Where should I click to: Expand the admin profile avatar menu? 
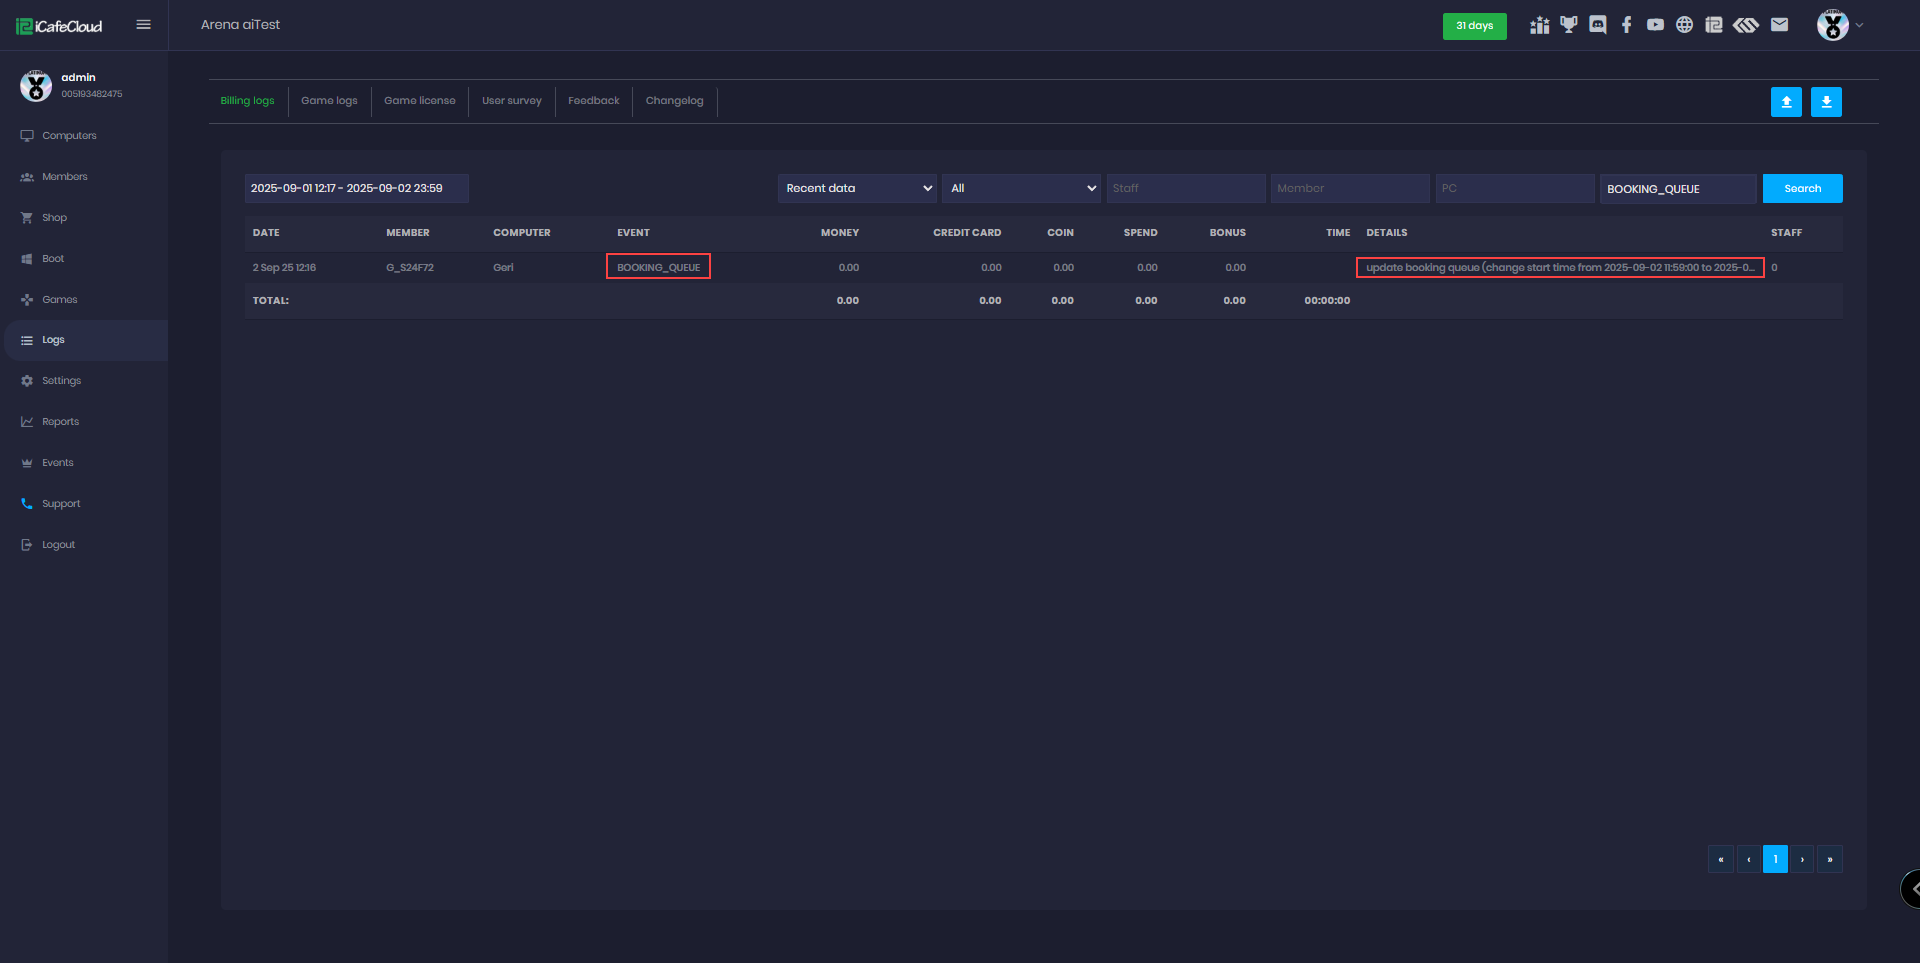coord(1838,25)
